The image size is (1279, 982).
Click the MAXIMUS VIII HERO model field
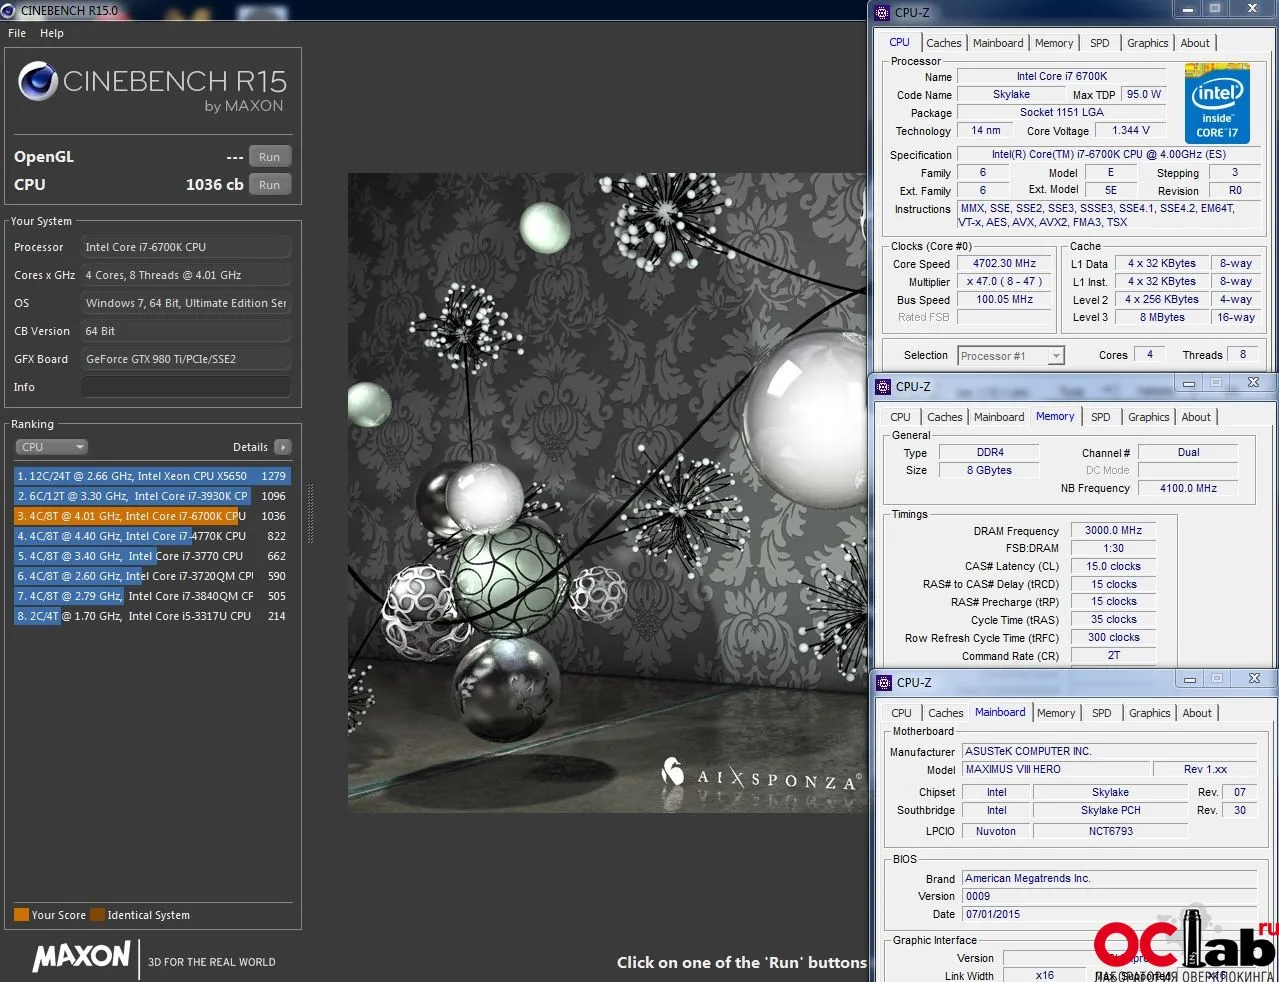[1057, 769]
